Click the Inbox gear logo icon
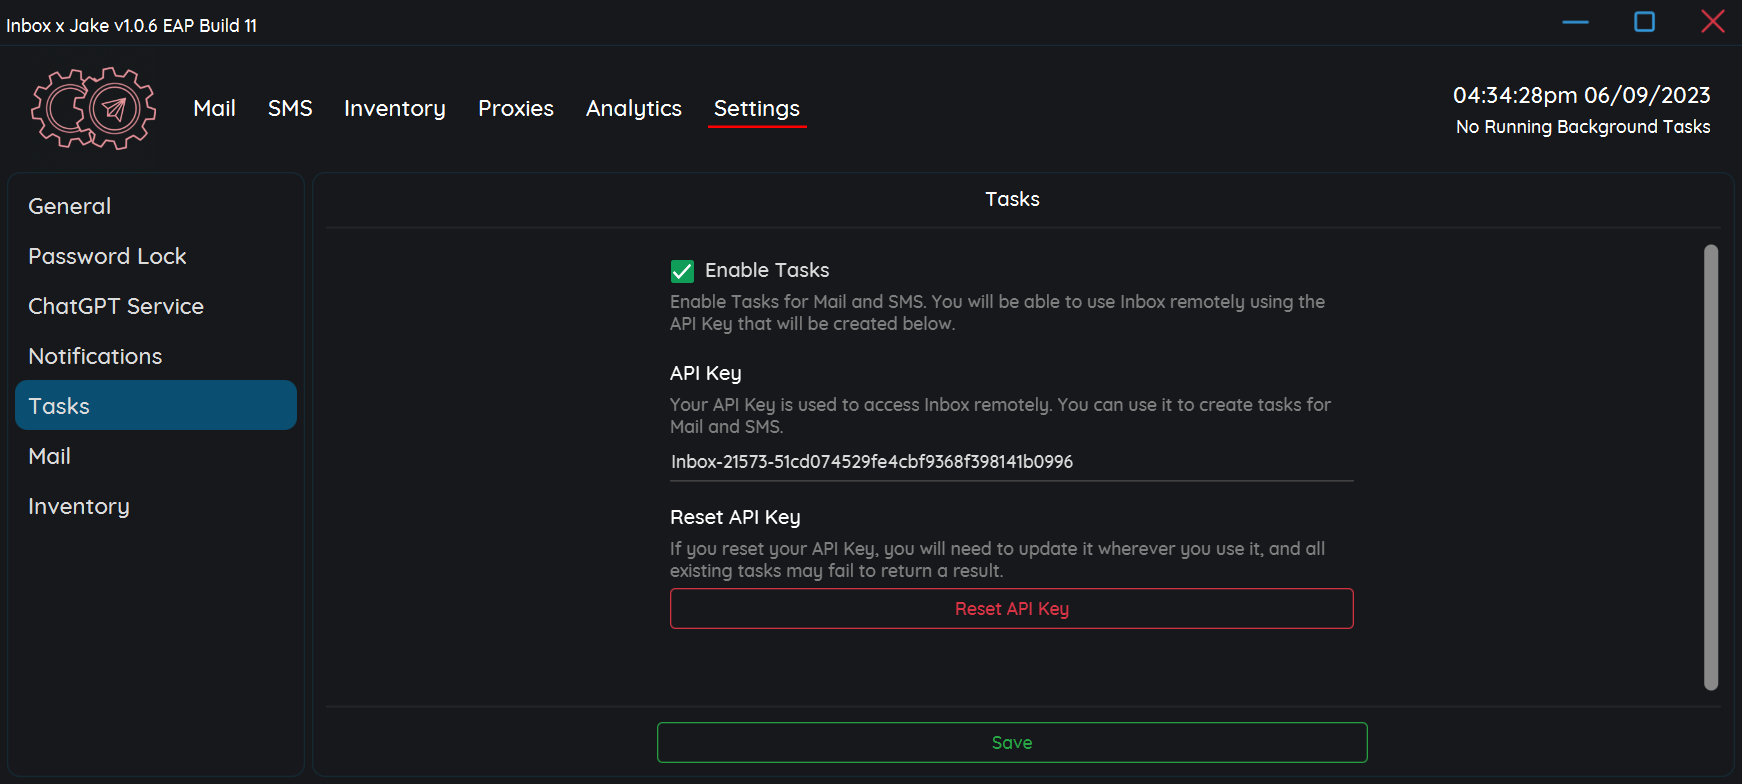Viewport: 1742px width, 784px height. [x=93, y=108]
